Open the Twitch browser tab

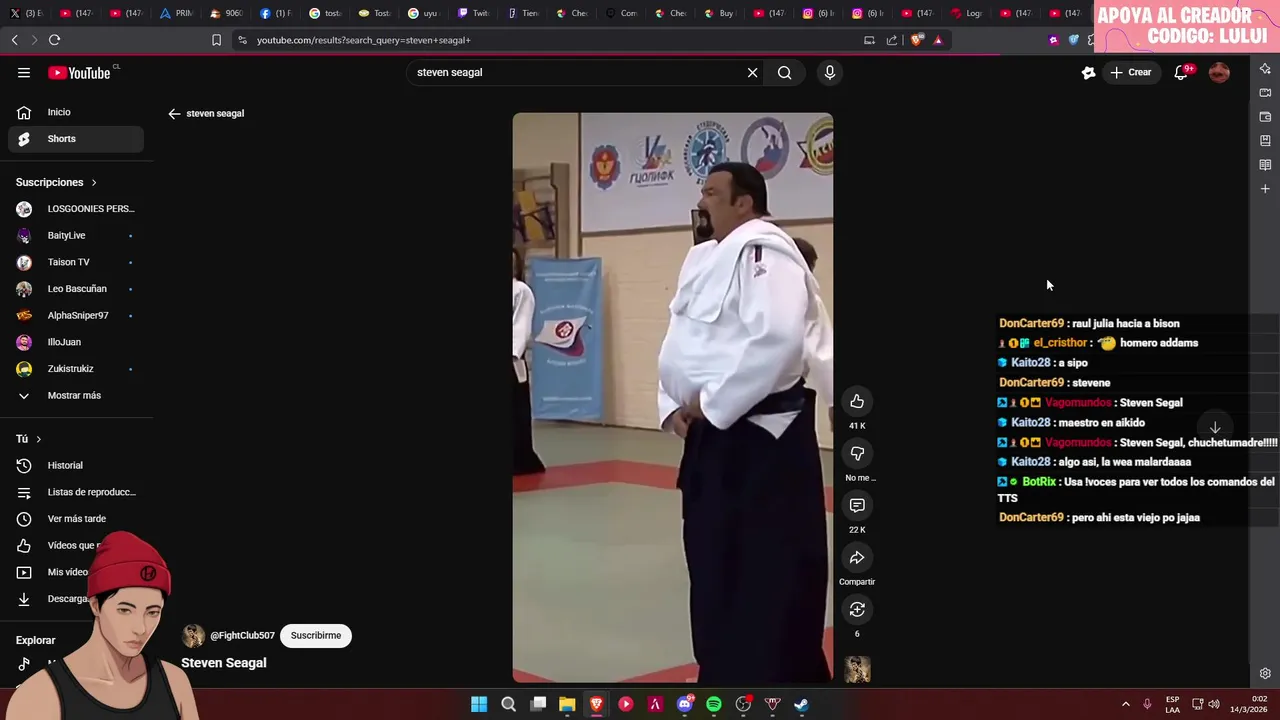(x=474, y=13)
